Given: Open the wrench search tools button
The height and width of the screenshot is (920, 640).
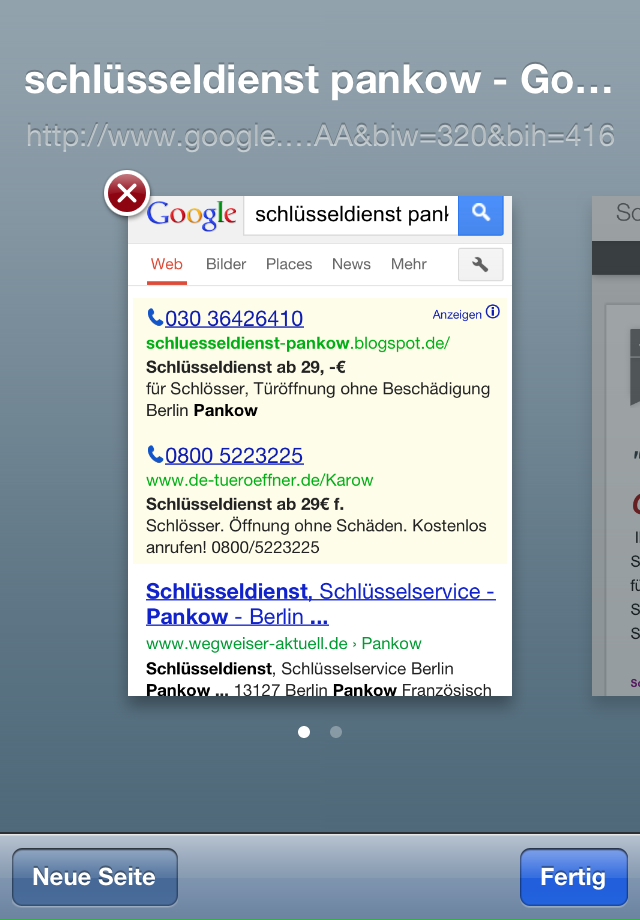Looking at the screenshot, I should click(x=480, y=265).
